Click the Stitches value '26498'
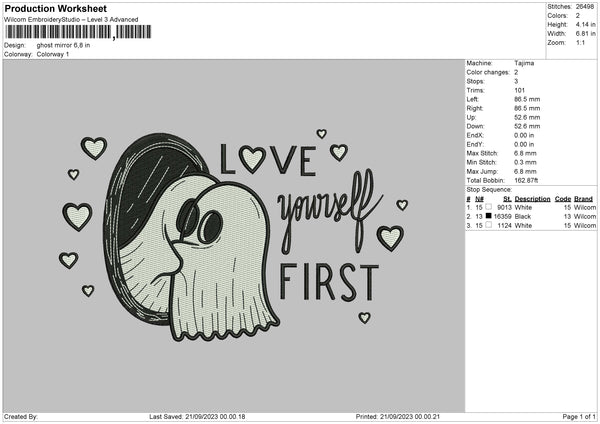The height and width of the screenshot is (424, 600). click(585, 7)
